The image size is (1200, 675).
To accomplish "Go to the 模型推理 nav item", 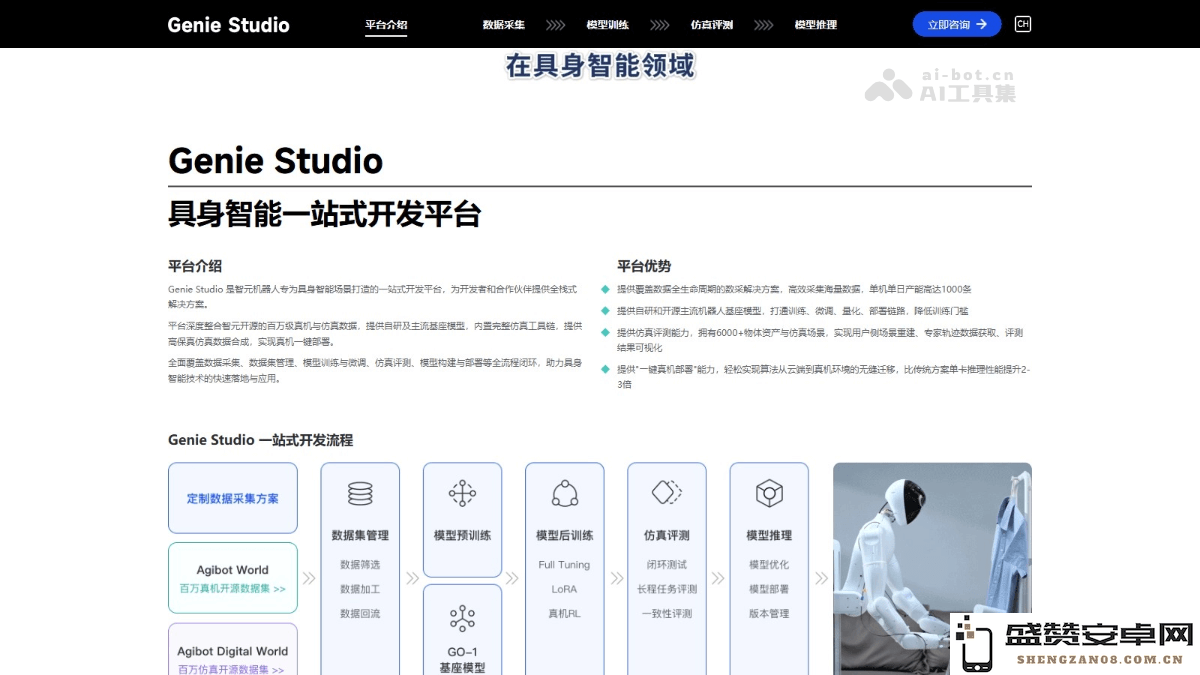I will point(815,25).
